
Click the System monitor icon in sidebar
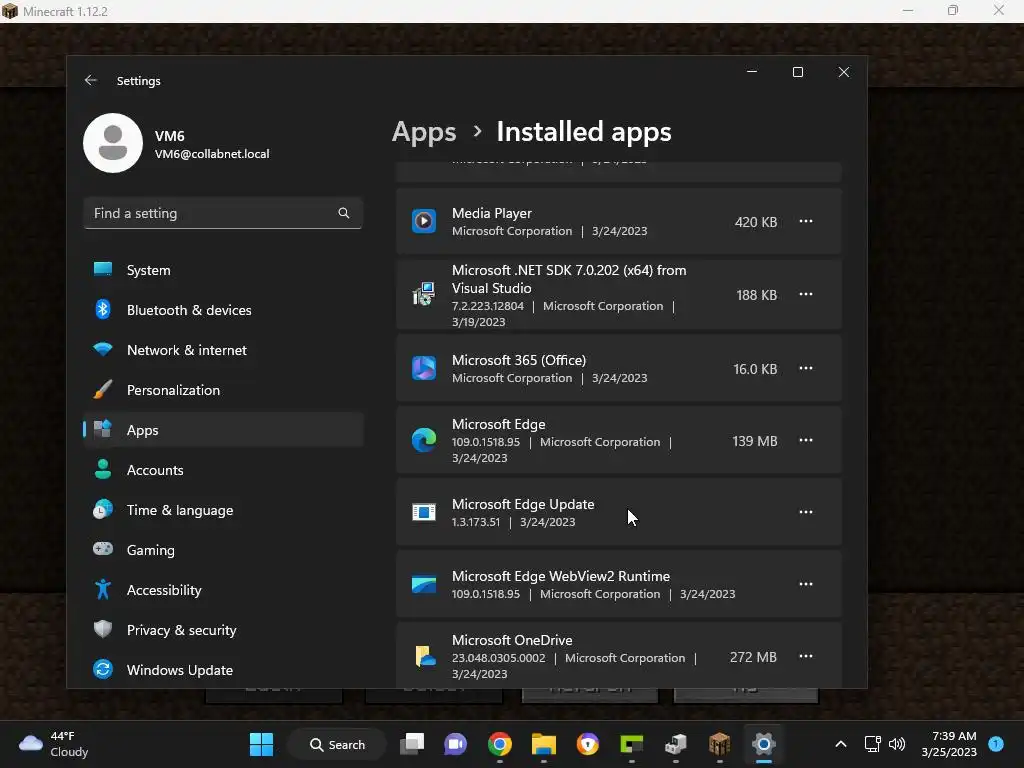[103, 269]
